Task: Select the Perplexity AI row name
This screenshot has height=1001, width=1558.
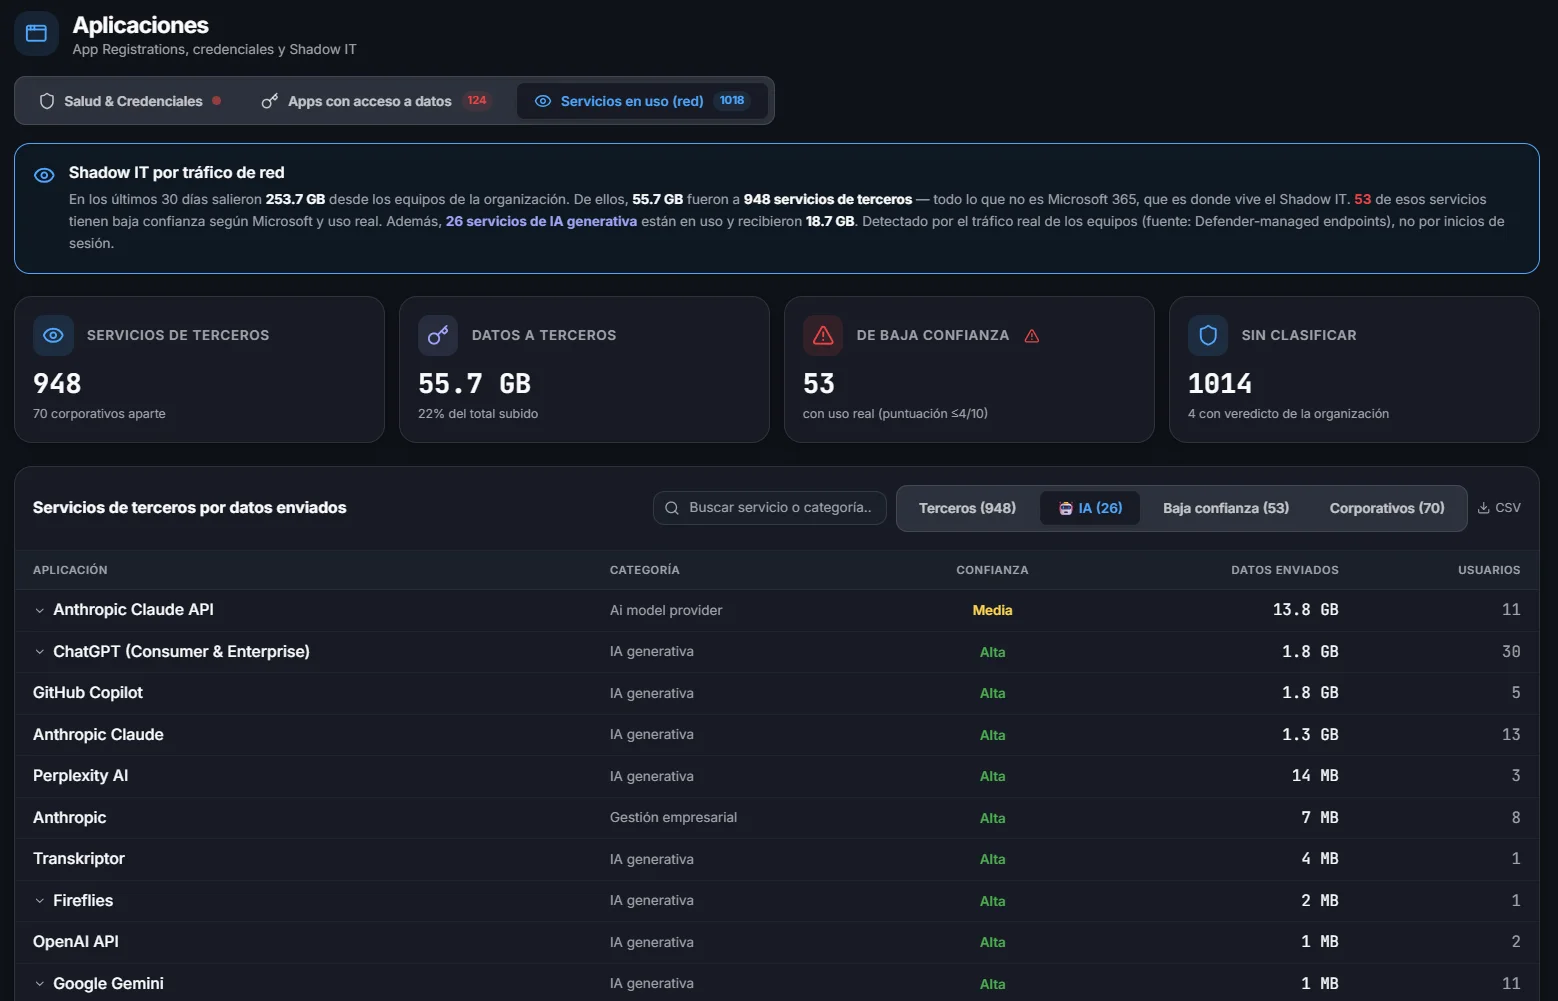Action: [x=80, y=776]
